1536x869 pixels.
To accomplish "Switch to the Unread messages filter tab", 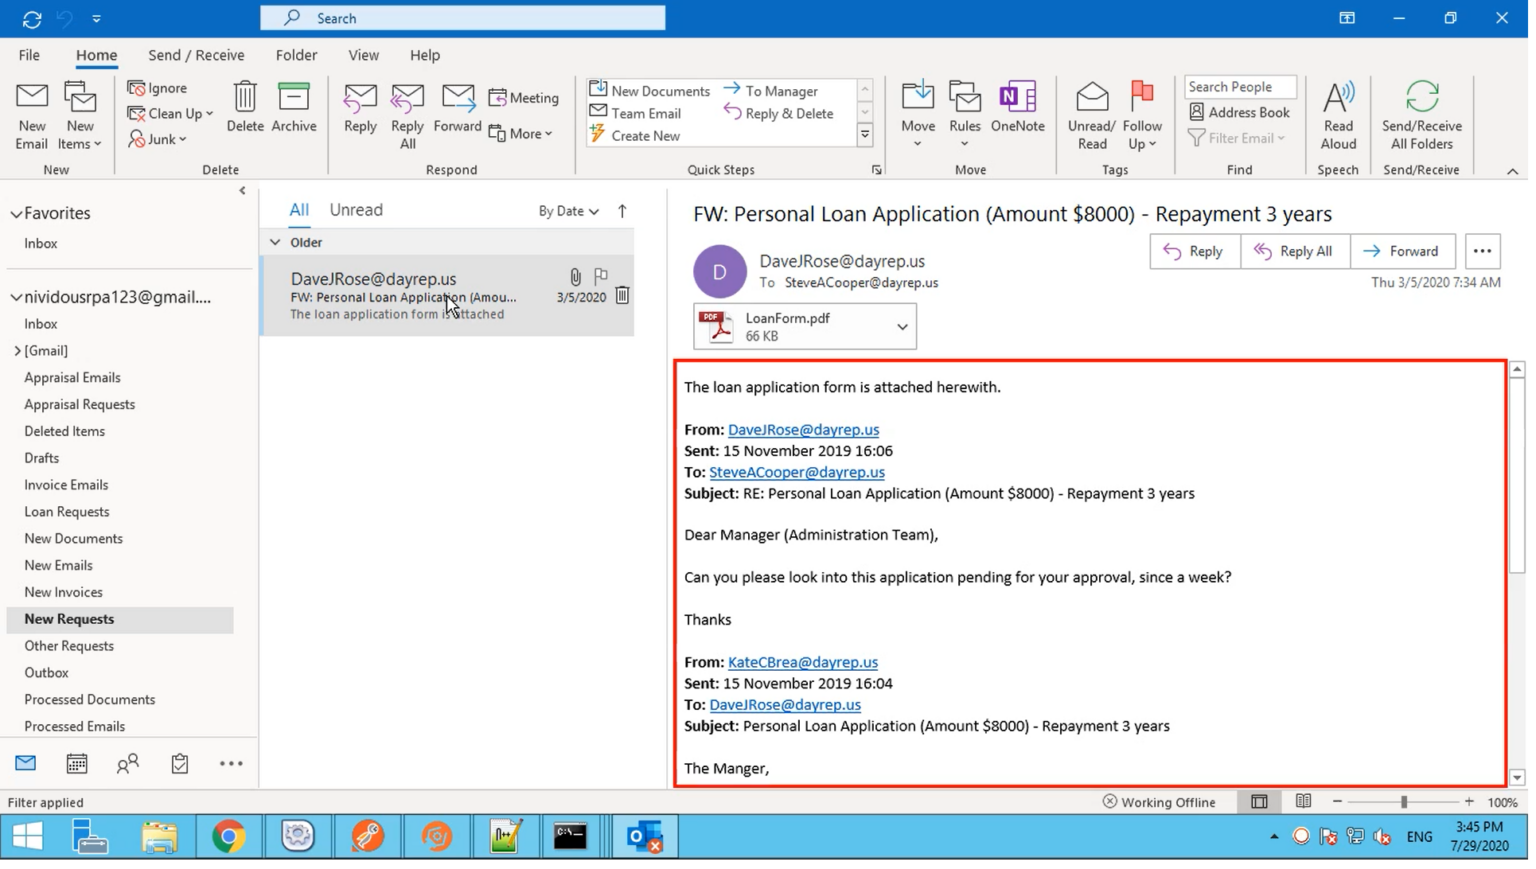I will (x=356, y=210).
